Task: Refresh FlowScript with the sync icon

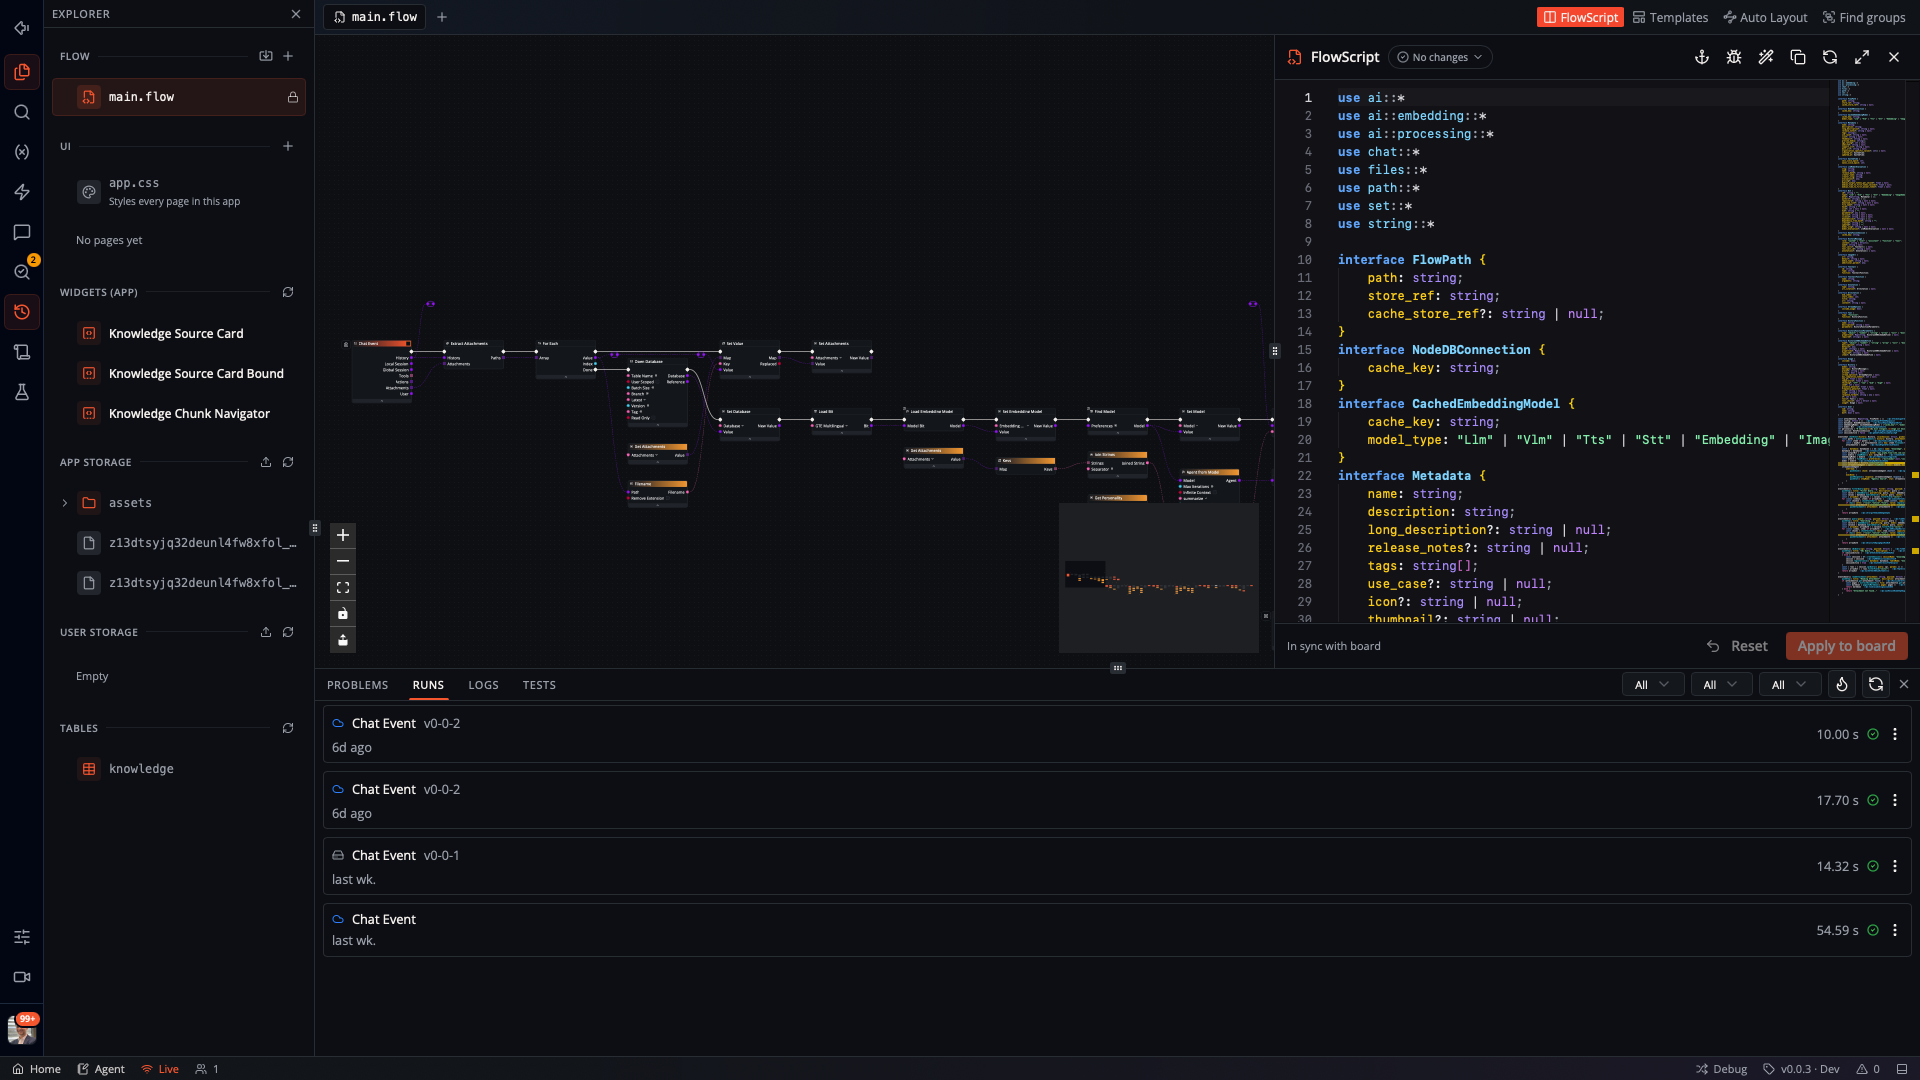Action: point(1830,57)
